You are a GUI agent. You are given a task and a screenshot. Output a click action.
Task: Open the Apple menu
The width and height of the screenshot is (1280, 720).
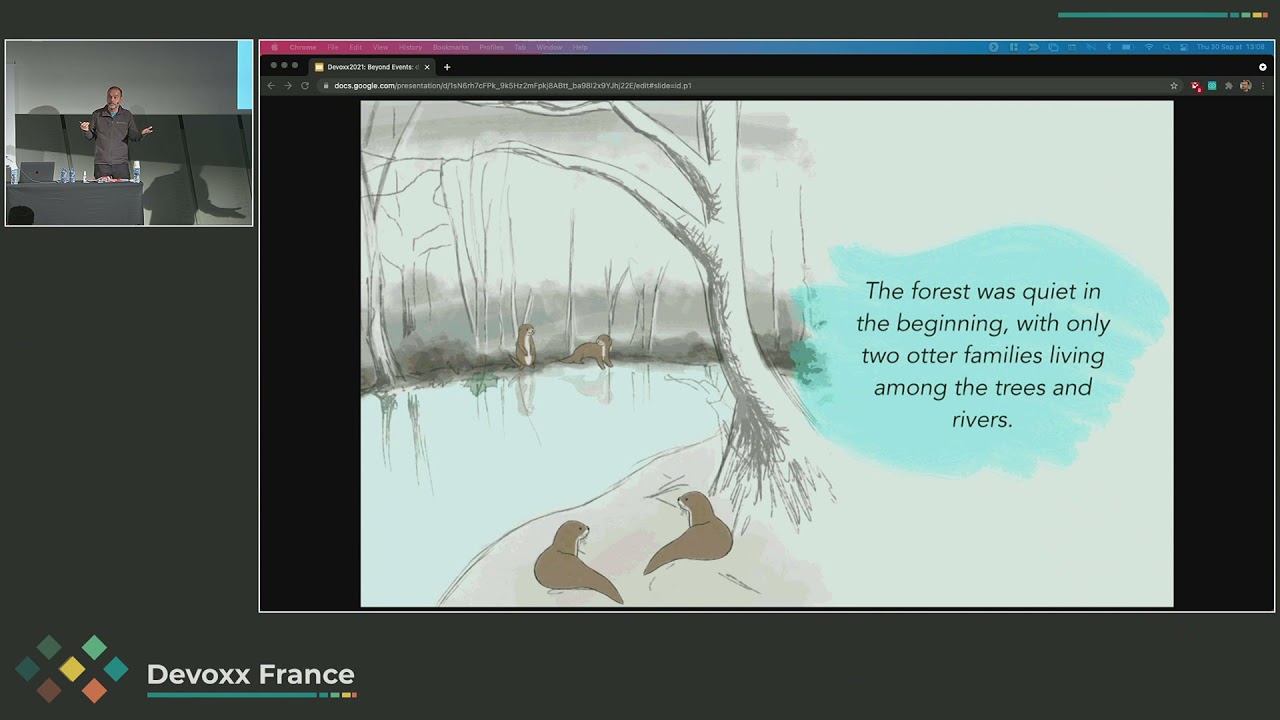[274, 47]
